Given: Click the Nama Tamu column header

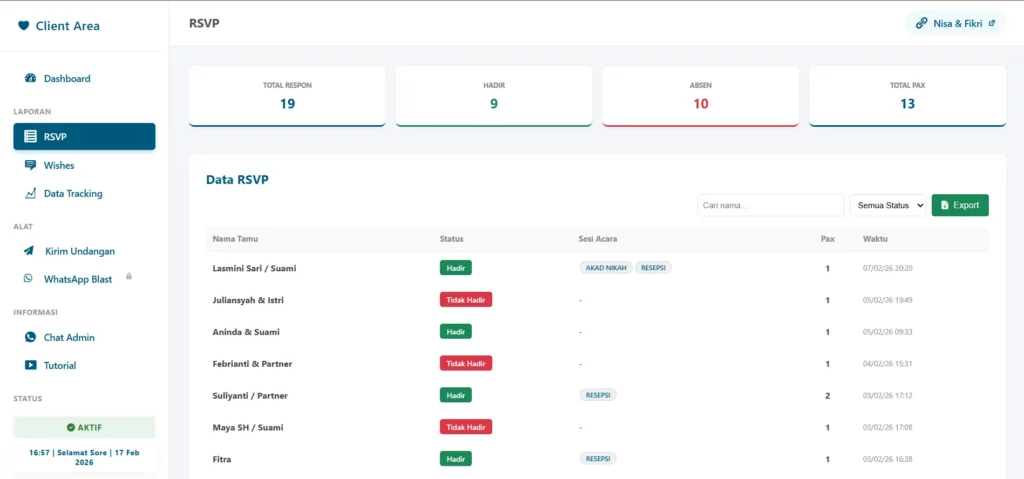Looking at the screenshot, I should click(235, 239).
